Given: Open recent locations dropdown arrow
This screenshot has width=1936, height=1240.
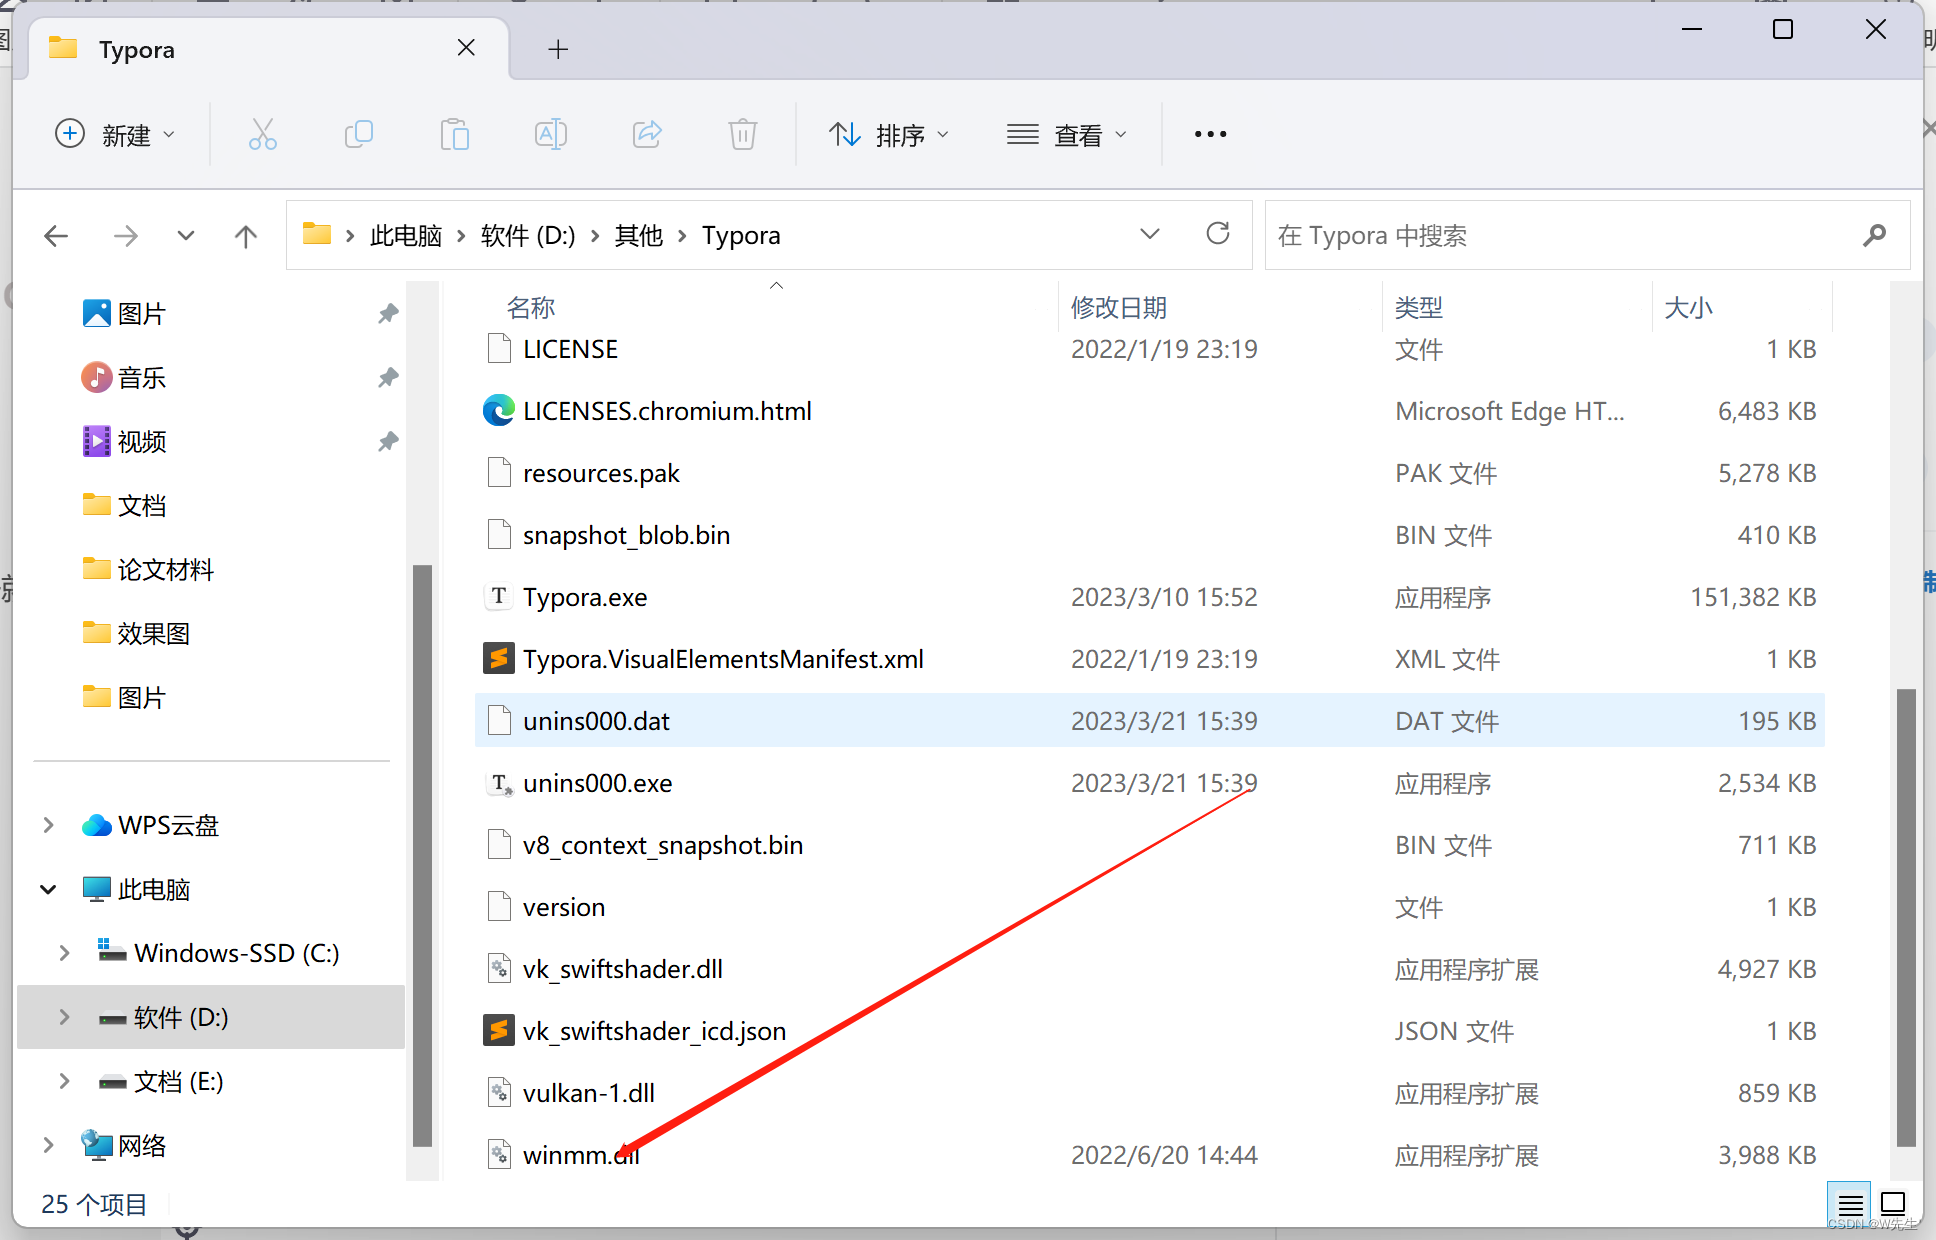Looking at the screenshot, I should click(185, 236).
